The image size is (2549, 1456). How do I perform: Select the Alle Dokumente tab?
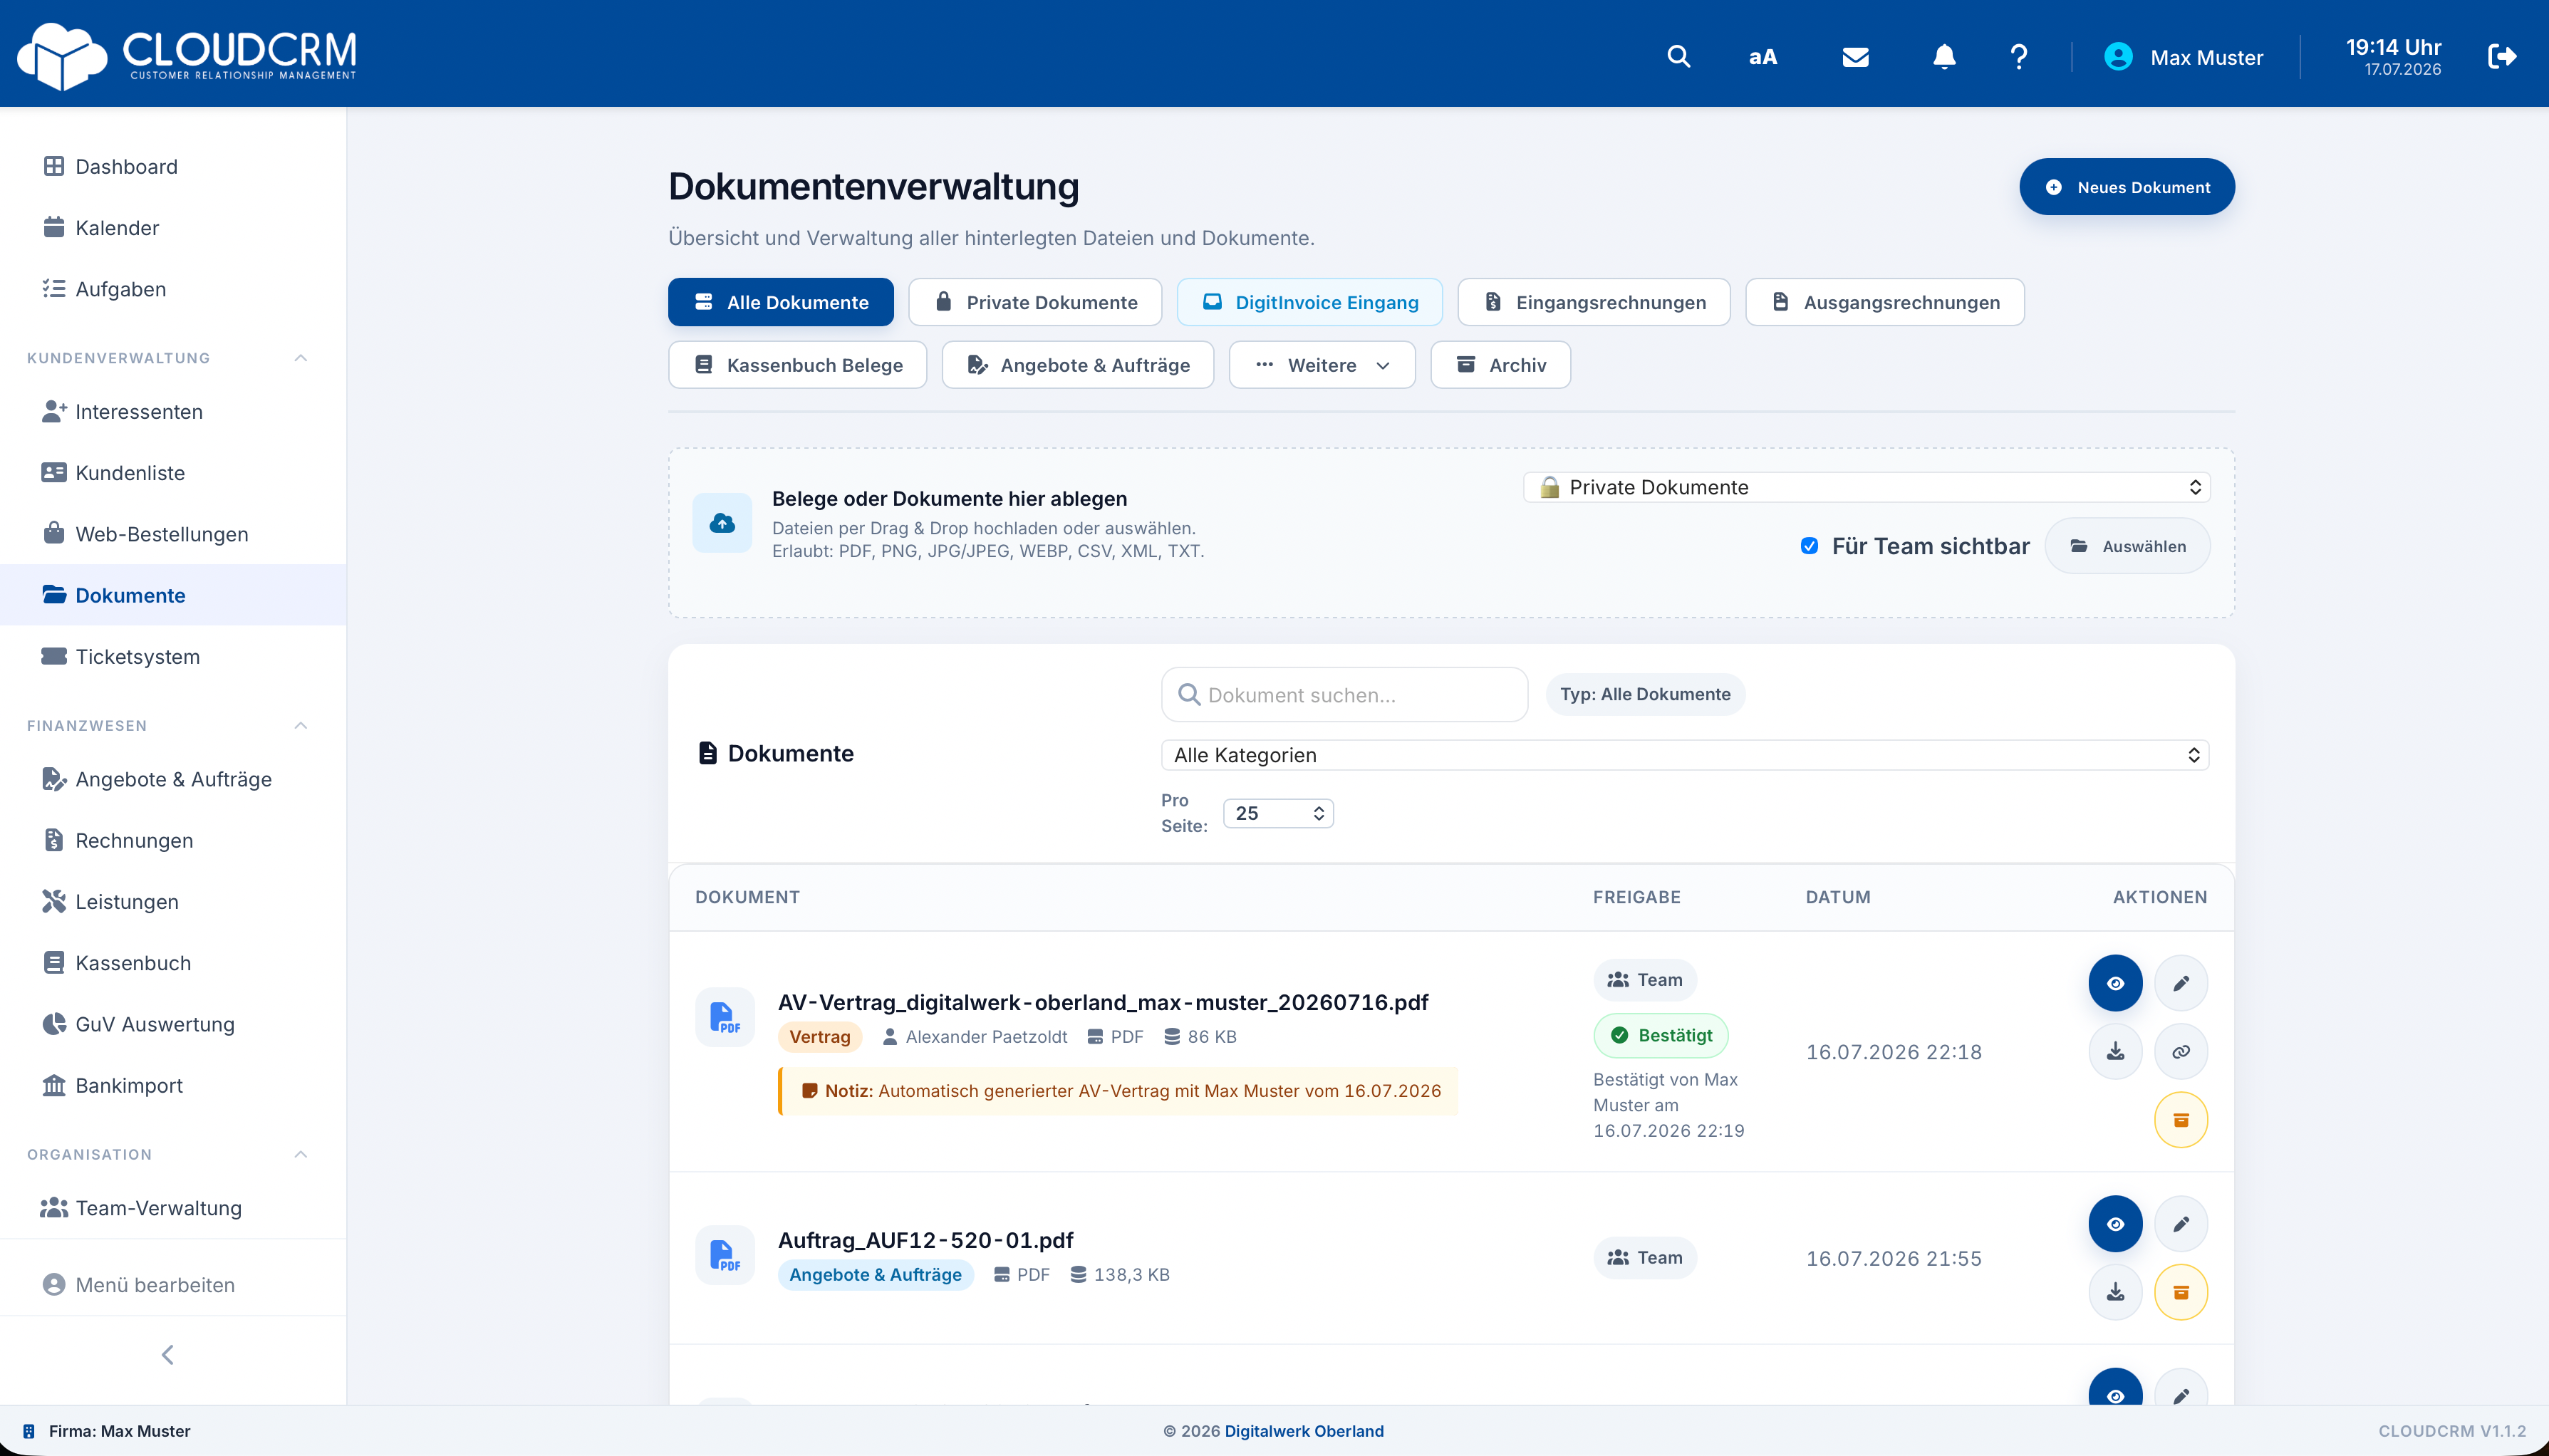[781, 302]
